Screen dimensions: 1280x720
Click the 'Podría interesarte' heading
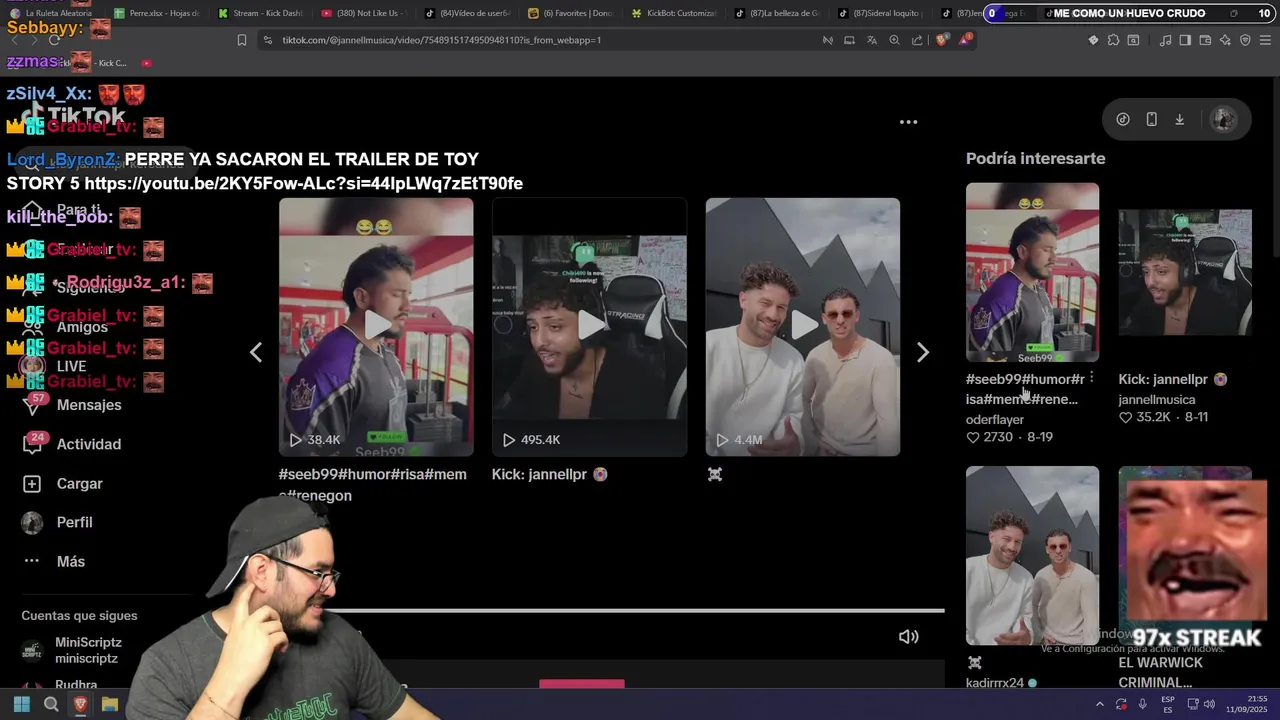(x=1035, y=158)
